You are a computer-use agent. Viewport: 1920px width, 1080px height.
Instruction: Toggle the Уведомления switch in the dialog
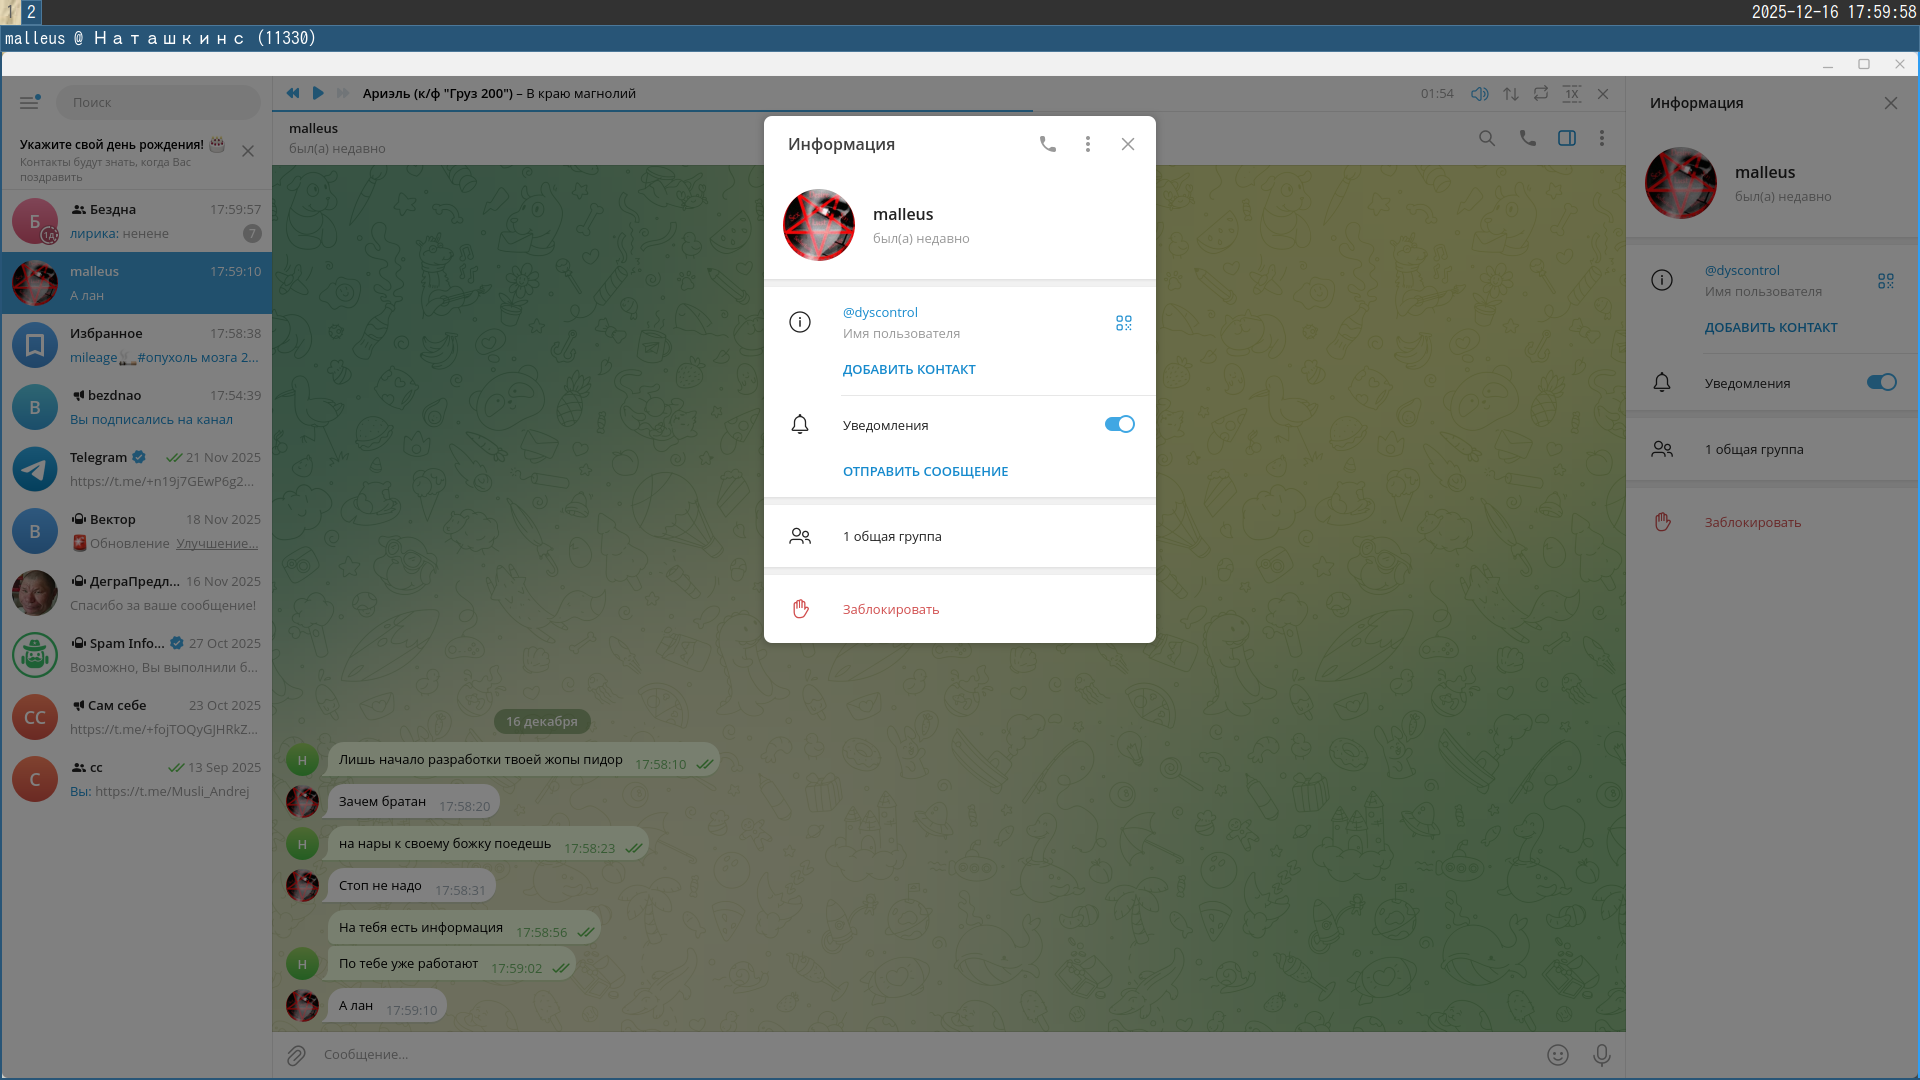point(1119,424)
